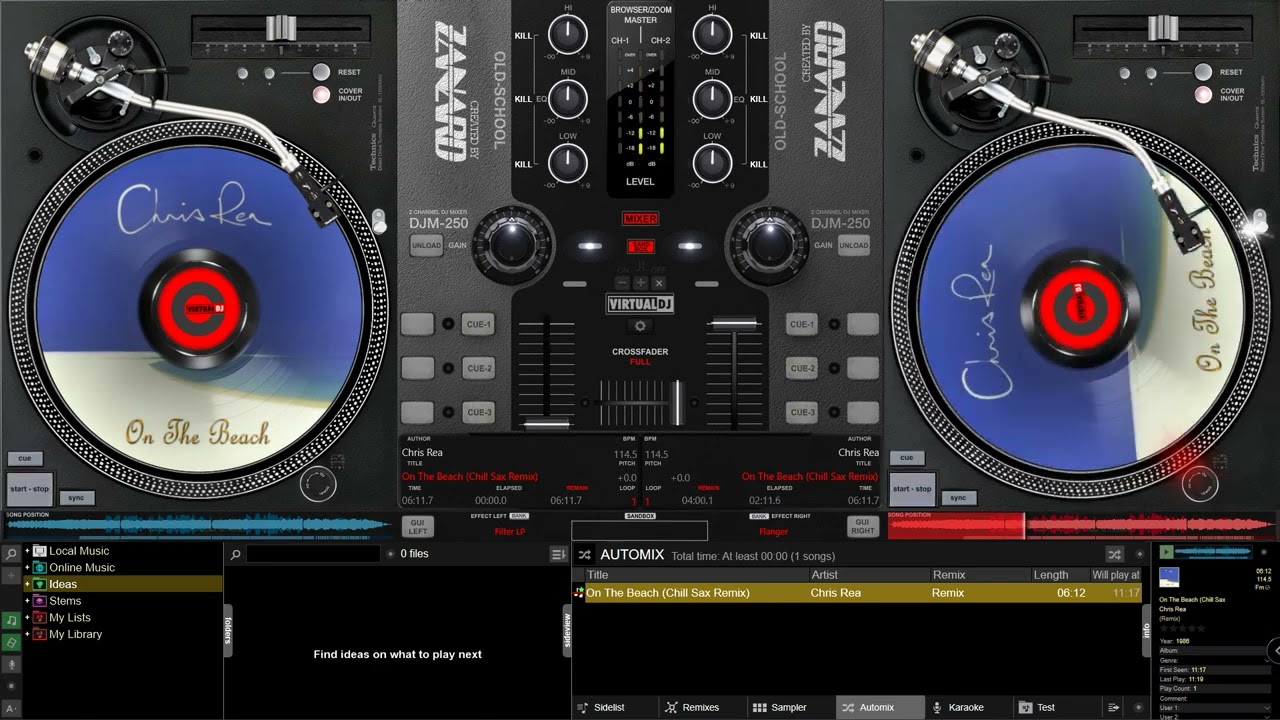Click the album cover thumbnail in info panel
The image size is (1280, 720).
pos(1169,577)
